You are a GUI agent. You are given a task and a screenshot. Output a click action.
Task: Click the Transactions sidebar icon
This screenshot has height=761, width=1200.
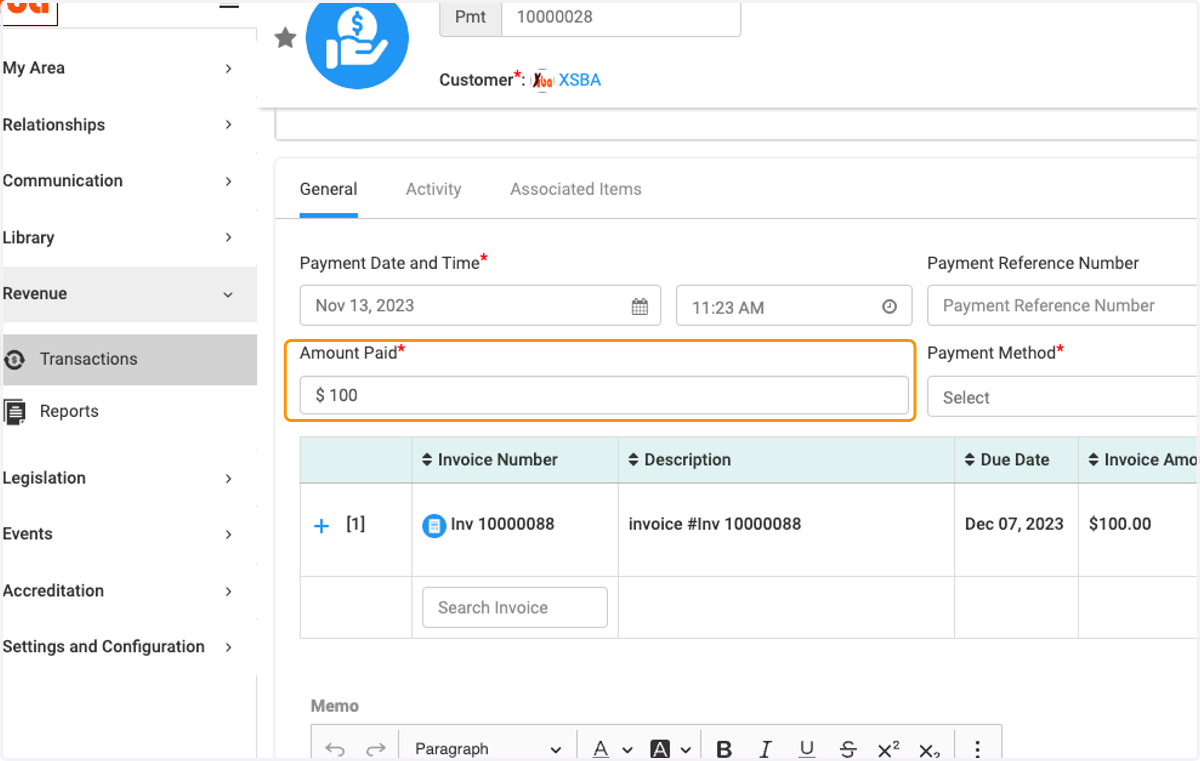14,359
